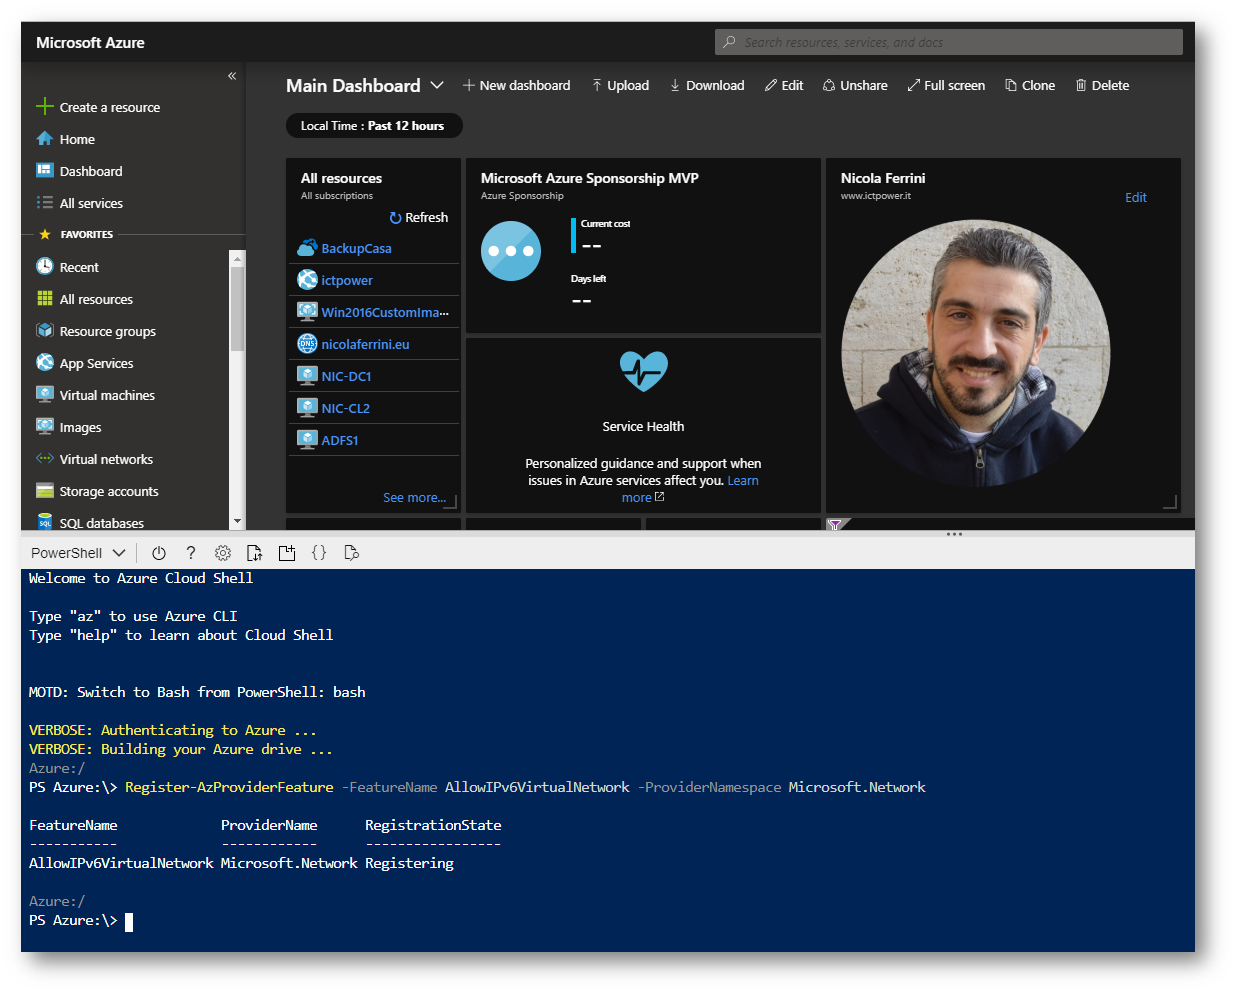The height and width of the screenshot is (994, 1237).
Task: Click the Virtual networks icon in sidebar
Action: (45, 458)
